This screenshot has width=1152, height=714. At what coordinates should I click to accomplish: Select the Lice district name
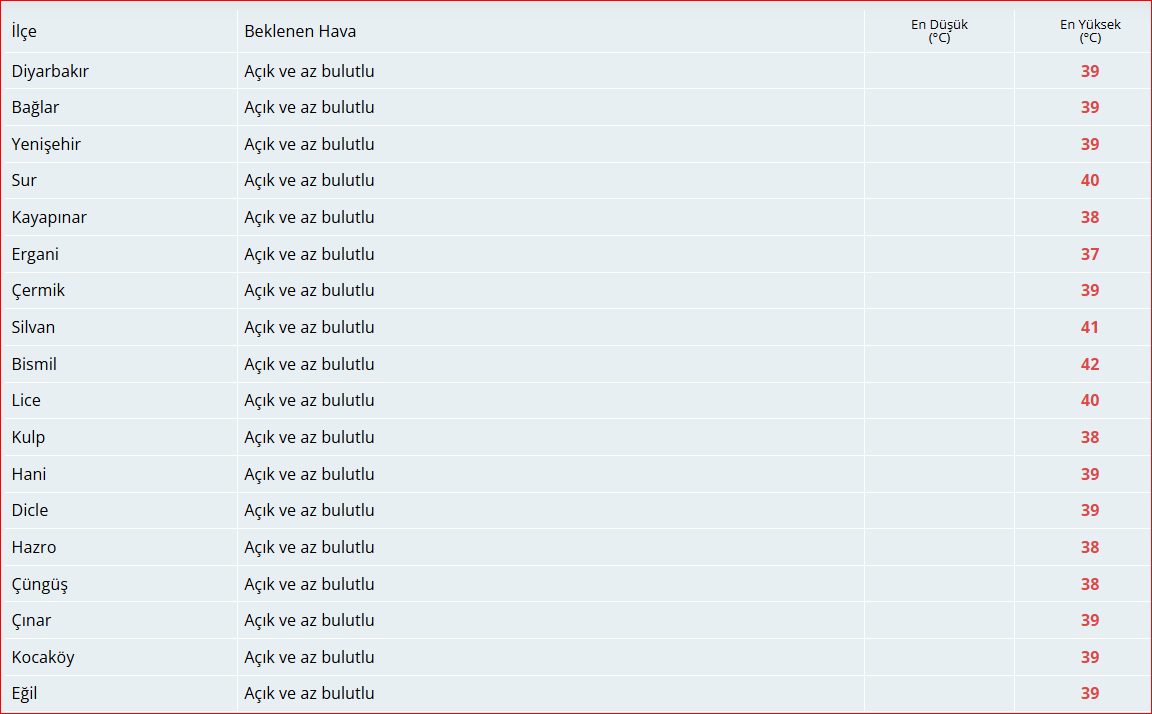(x=26, y=400)
